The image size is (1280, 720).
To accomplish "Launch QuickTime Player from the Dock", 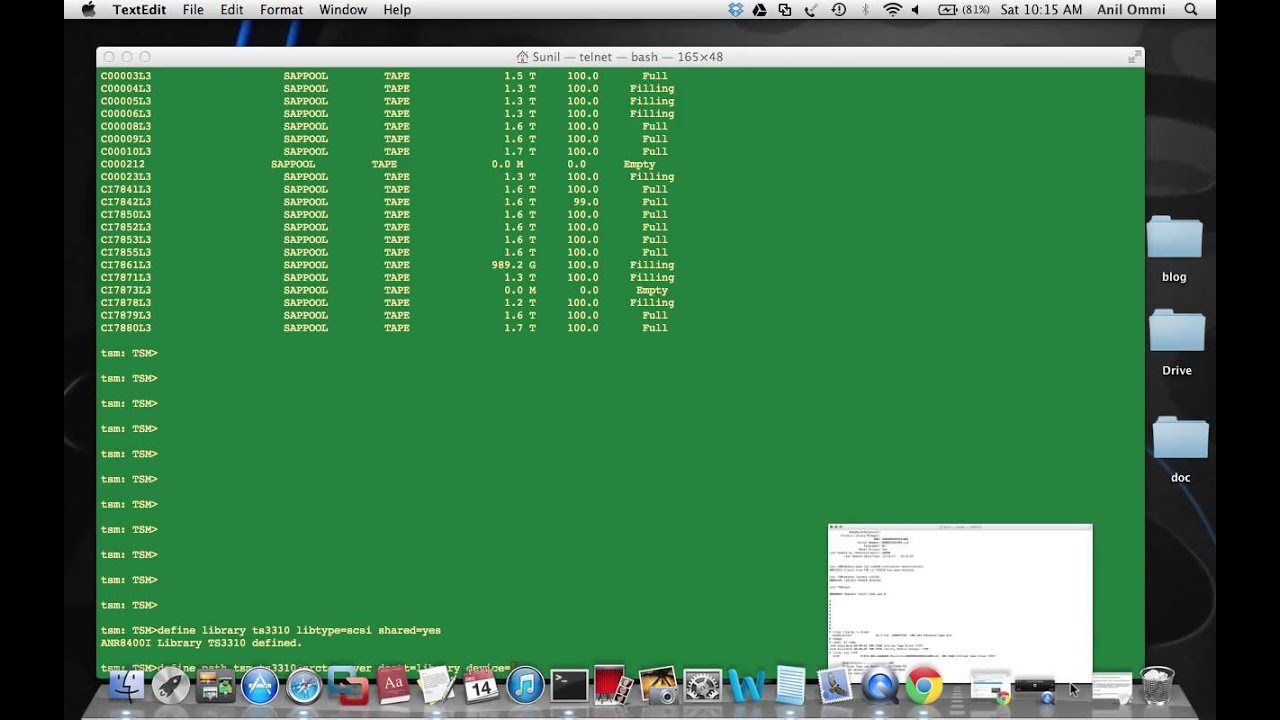I will point(879,686).
